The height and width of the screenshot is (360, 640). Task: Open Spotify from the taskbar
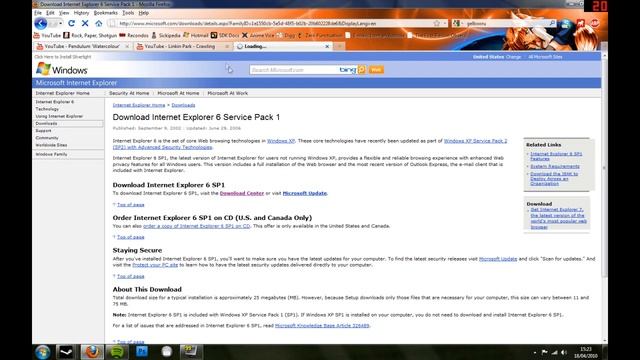[x=117, y=351]
